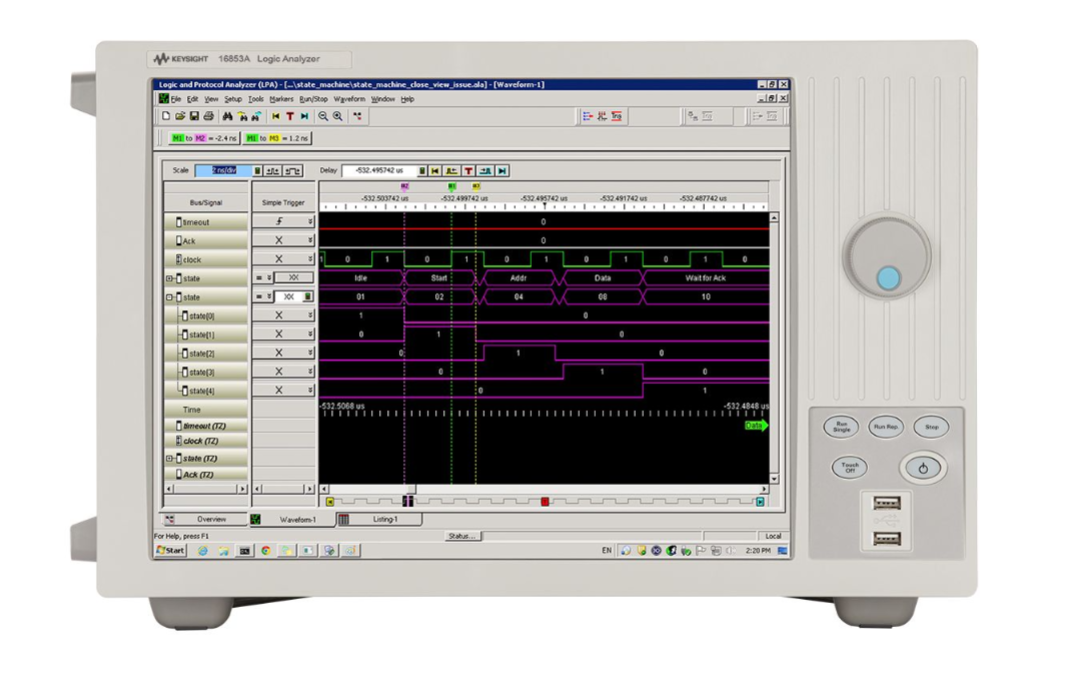This screenshot has height=694, width=1075.
Task: Click the New document icon
Action: click(165, 115)
